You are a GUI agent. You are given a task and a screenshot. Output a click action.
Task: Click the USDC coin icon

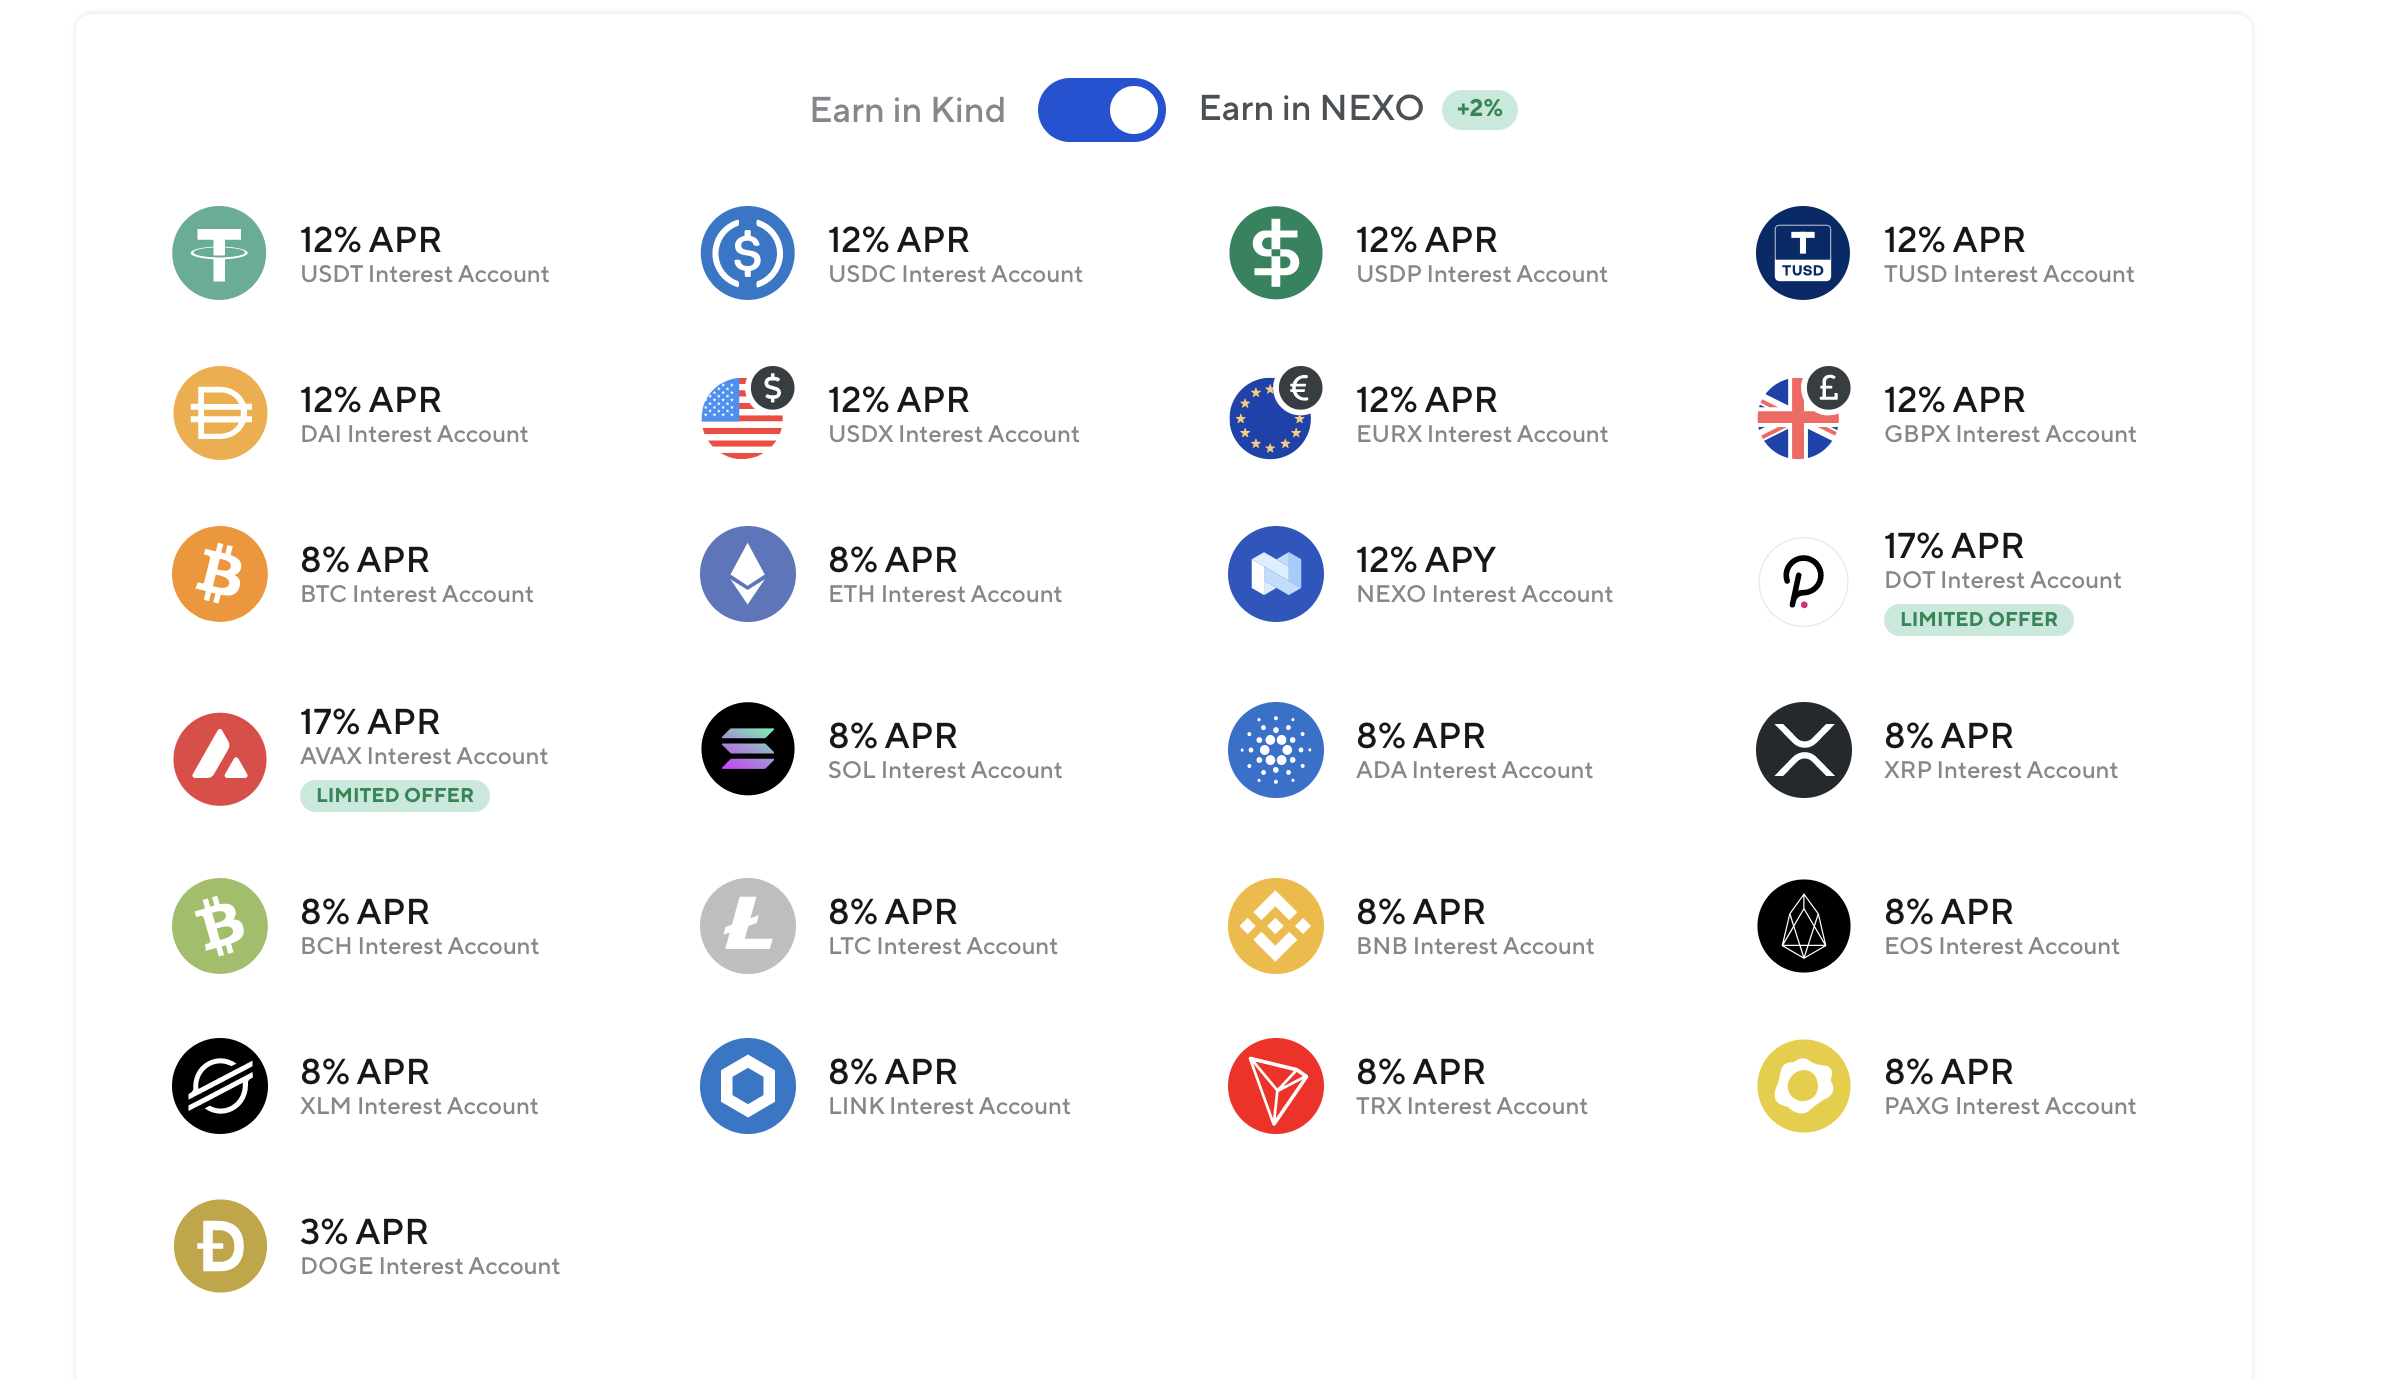point(747,253)
